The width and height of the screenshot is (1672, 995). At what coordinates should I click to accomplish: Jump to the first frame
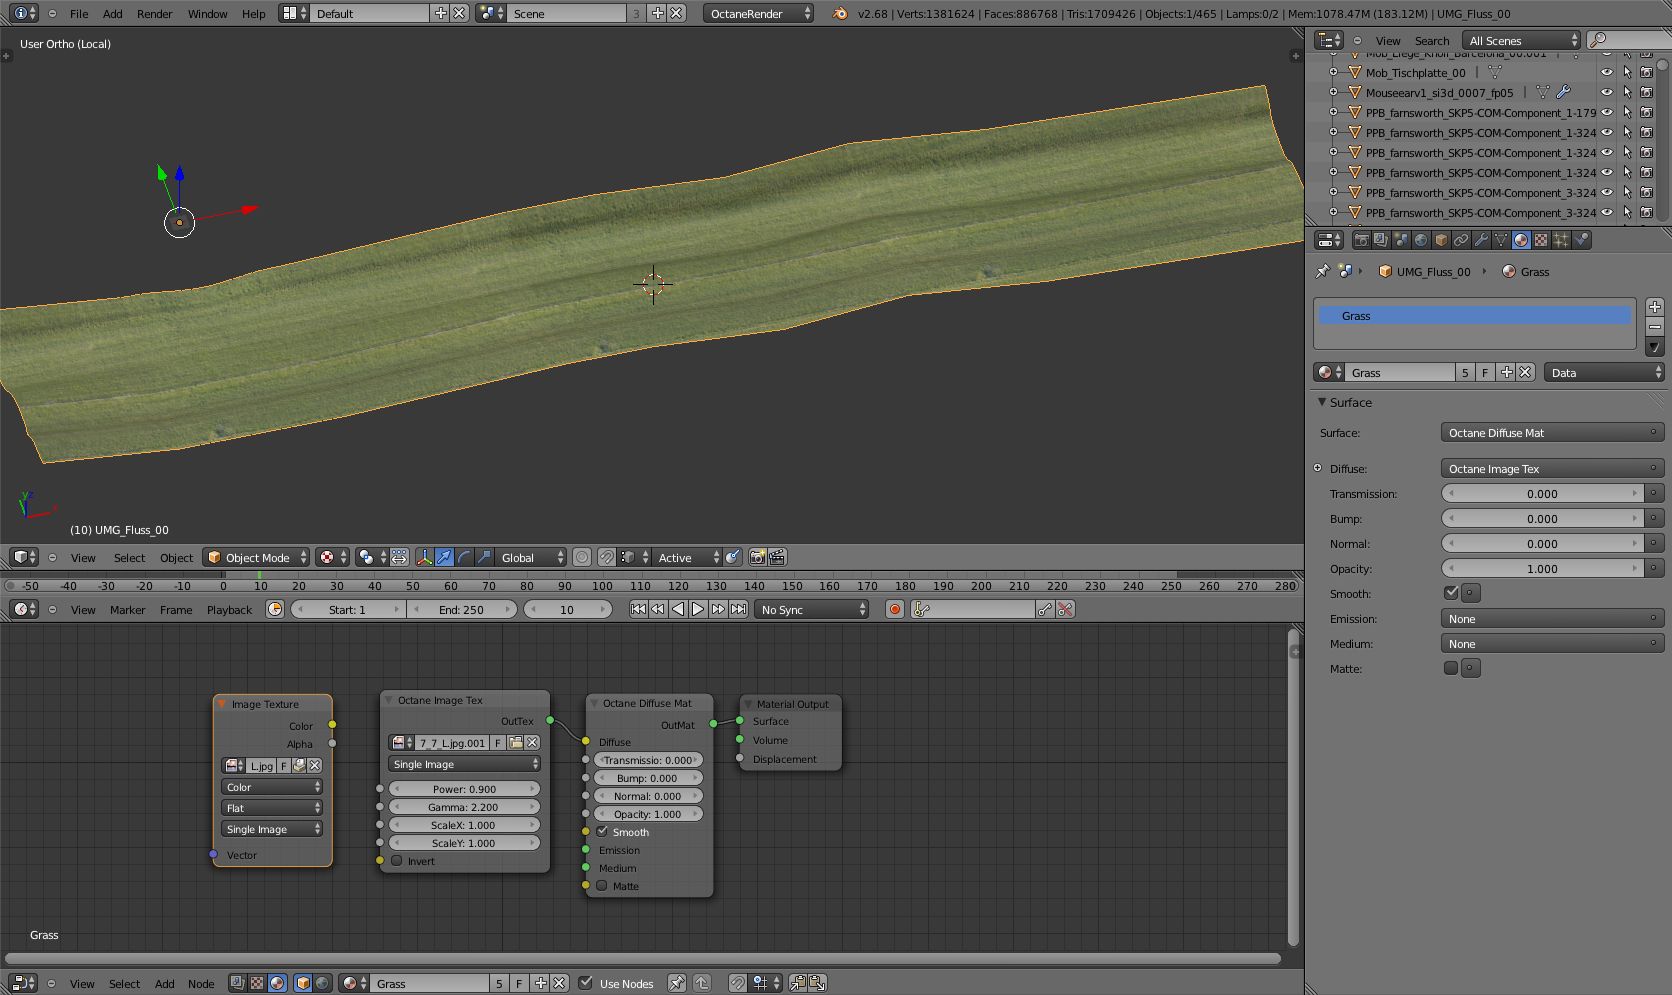click(638, 609)
